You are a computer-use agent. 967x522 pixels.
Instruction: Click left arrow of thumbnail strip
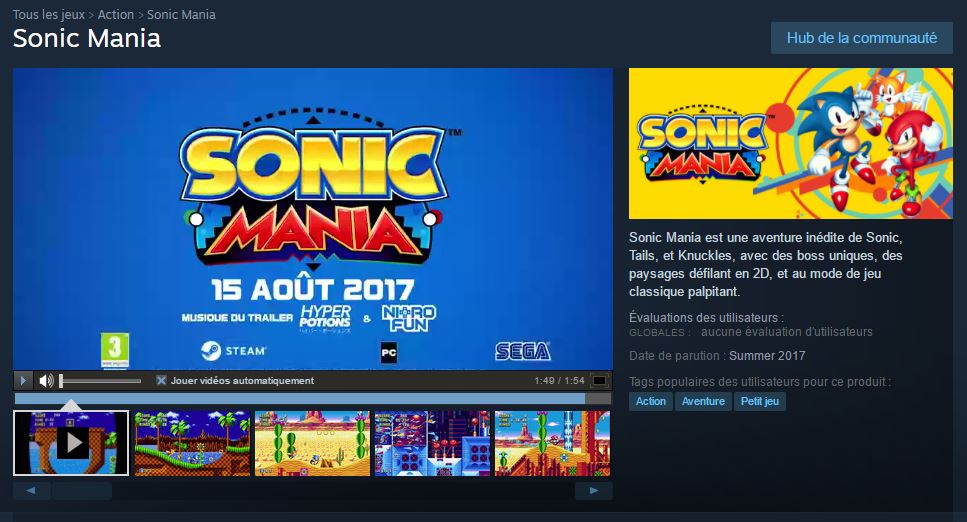coord(31,491)
